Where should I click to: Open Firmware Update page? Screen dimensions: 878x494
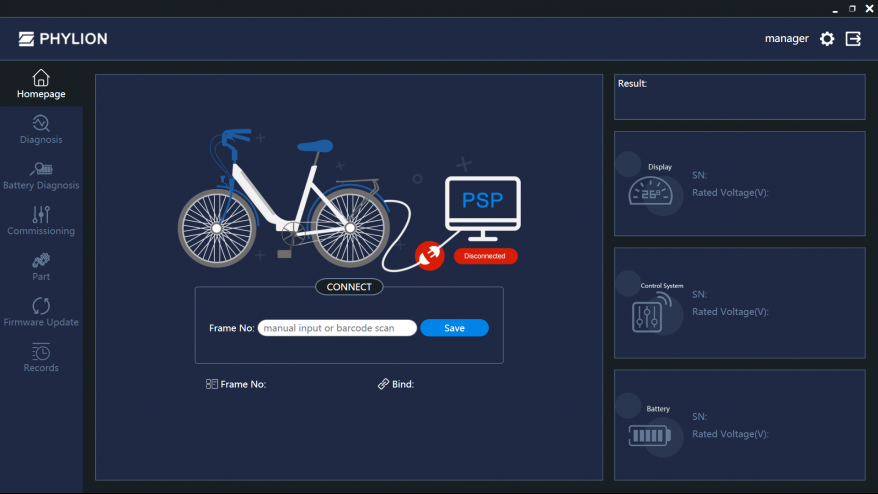click(41, 312)
